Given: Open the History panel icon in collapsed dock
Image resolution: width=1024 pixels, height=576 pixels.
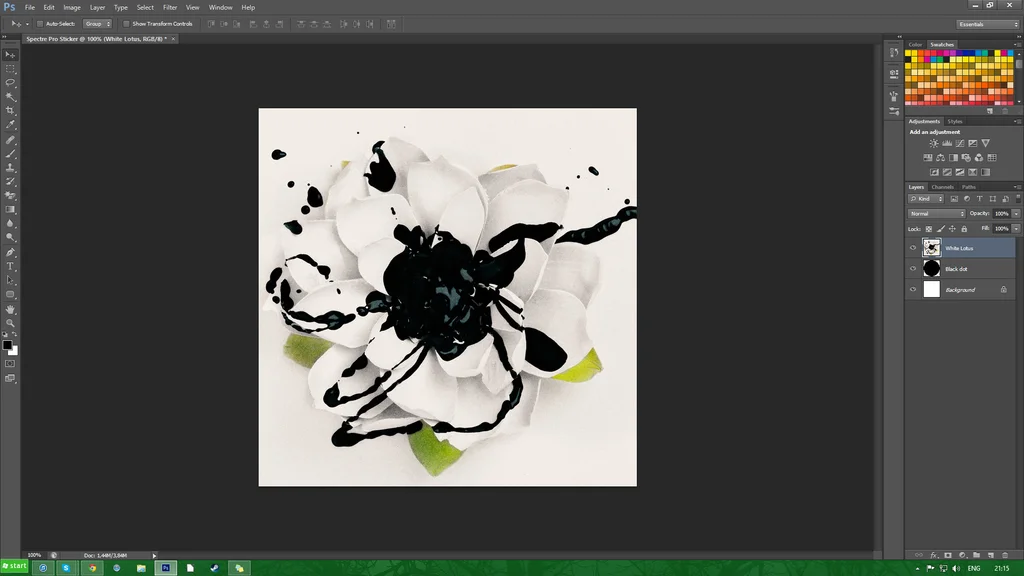Looking at the screenshot, I should coord(894,53).
